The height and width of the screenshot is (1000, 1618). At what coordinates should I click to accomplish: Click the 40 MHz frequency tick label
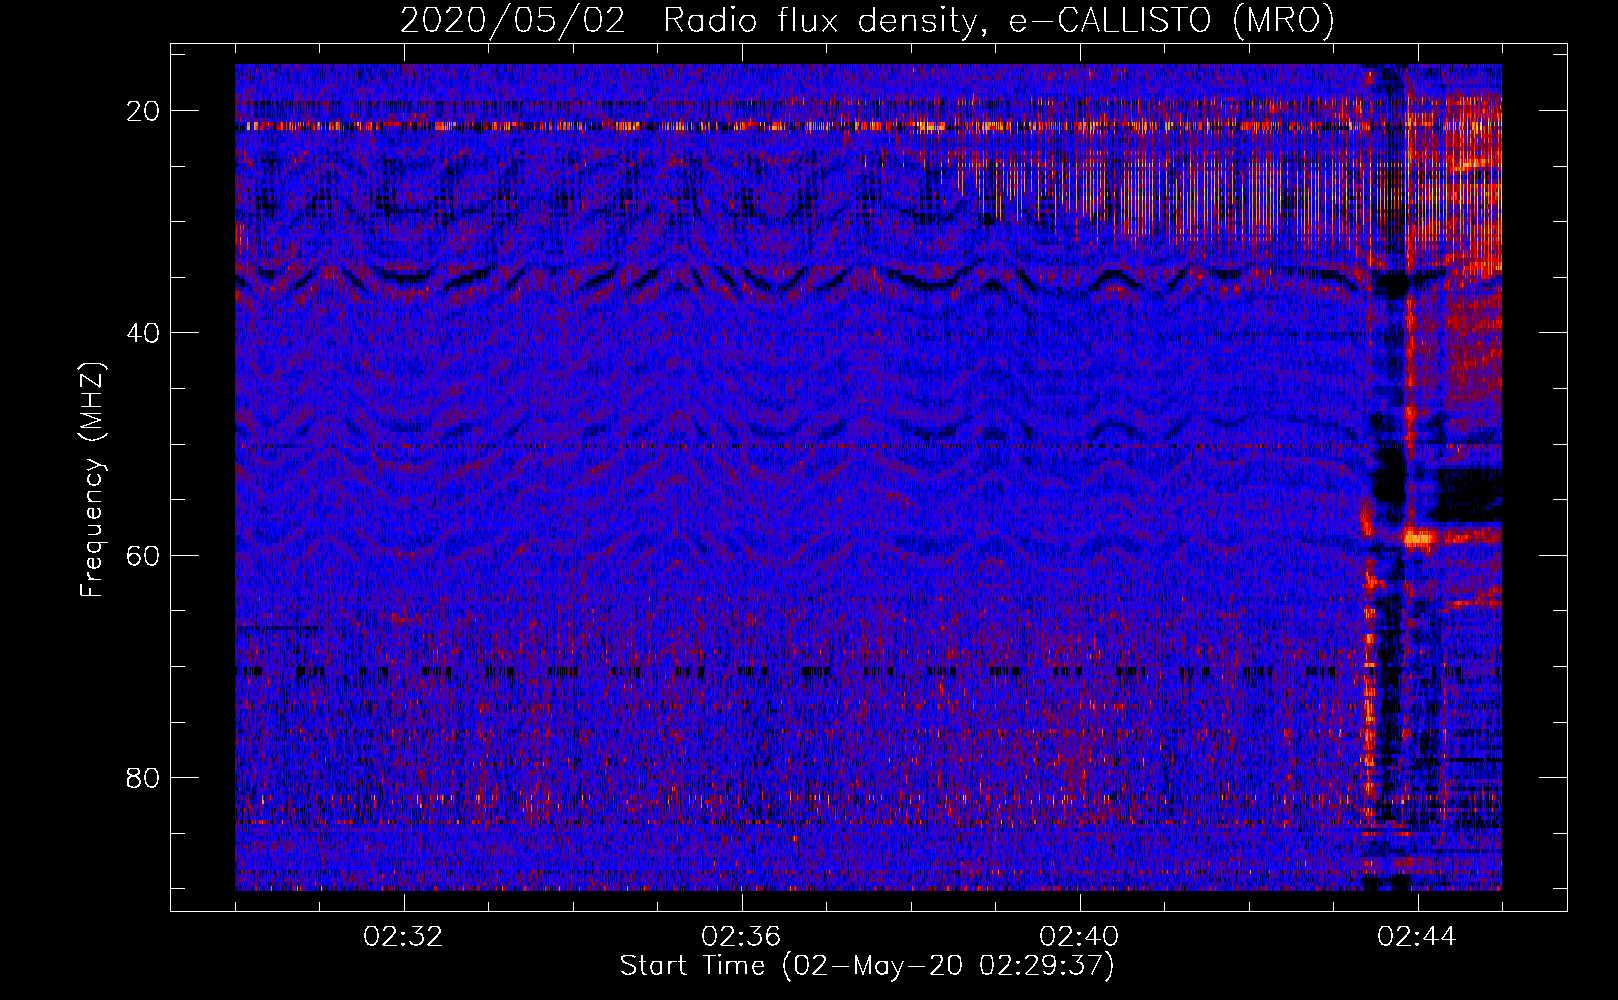[144, 332]
